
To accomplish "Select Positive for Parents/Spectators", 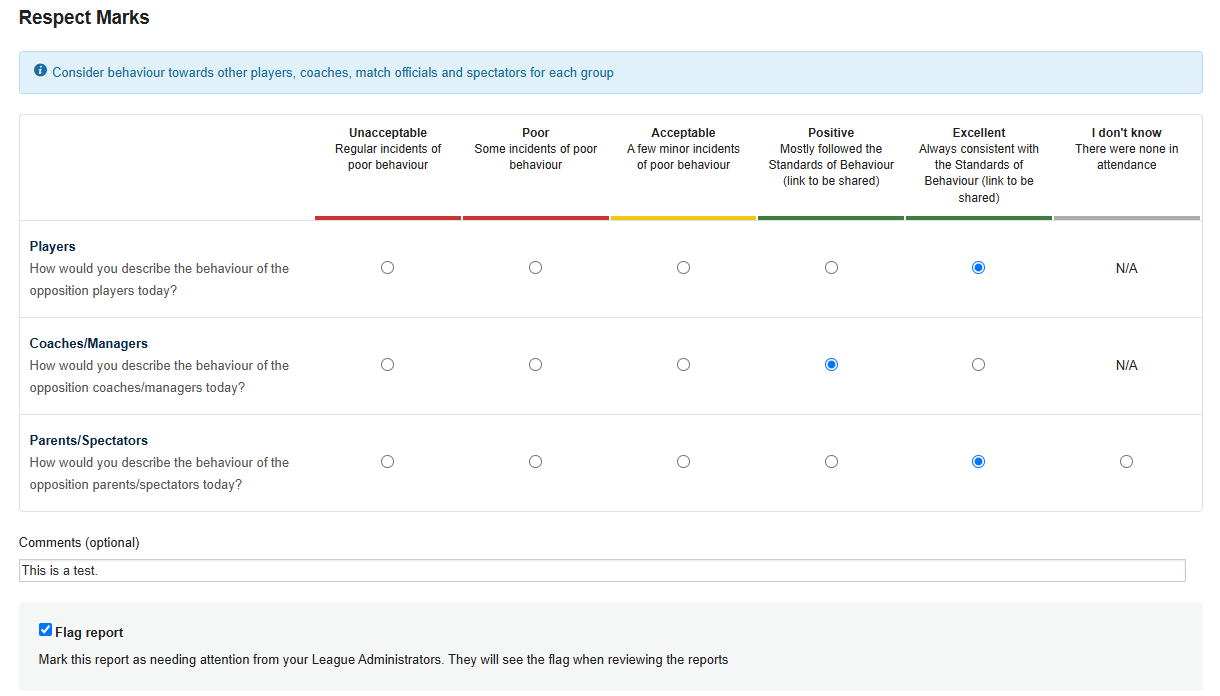I will click(831, 462).
